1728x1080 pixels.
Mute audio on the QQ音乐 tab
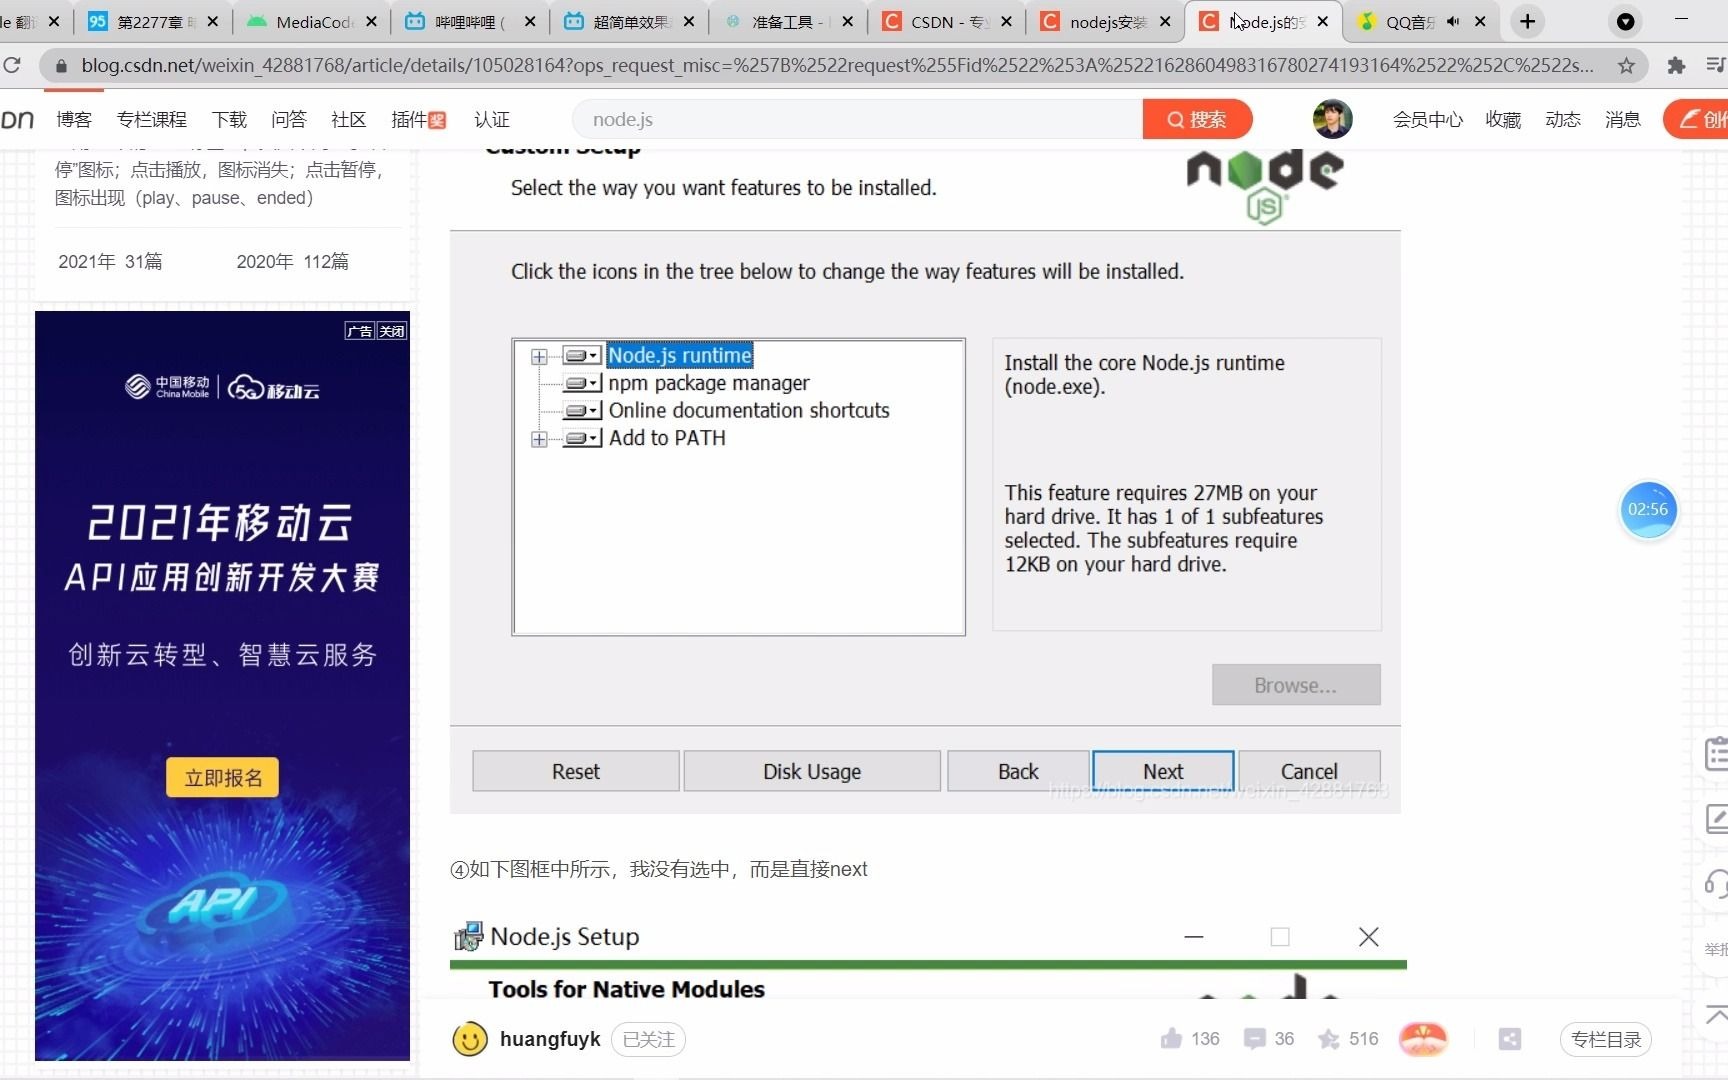pos(1453,21)
